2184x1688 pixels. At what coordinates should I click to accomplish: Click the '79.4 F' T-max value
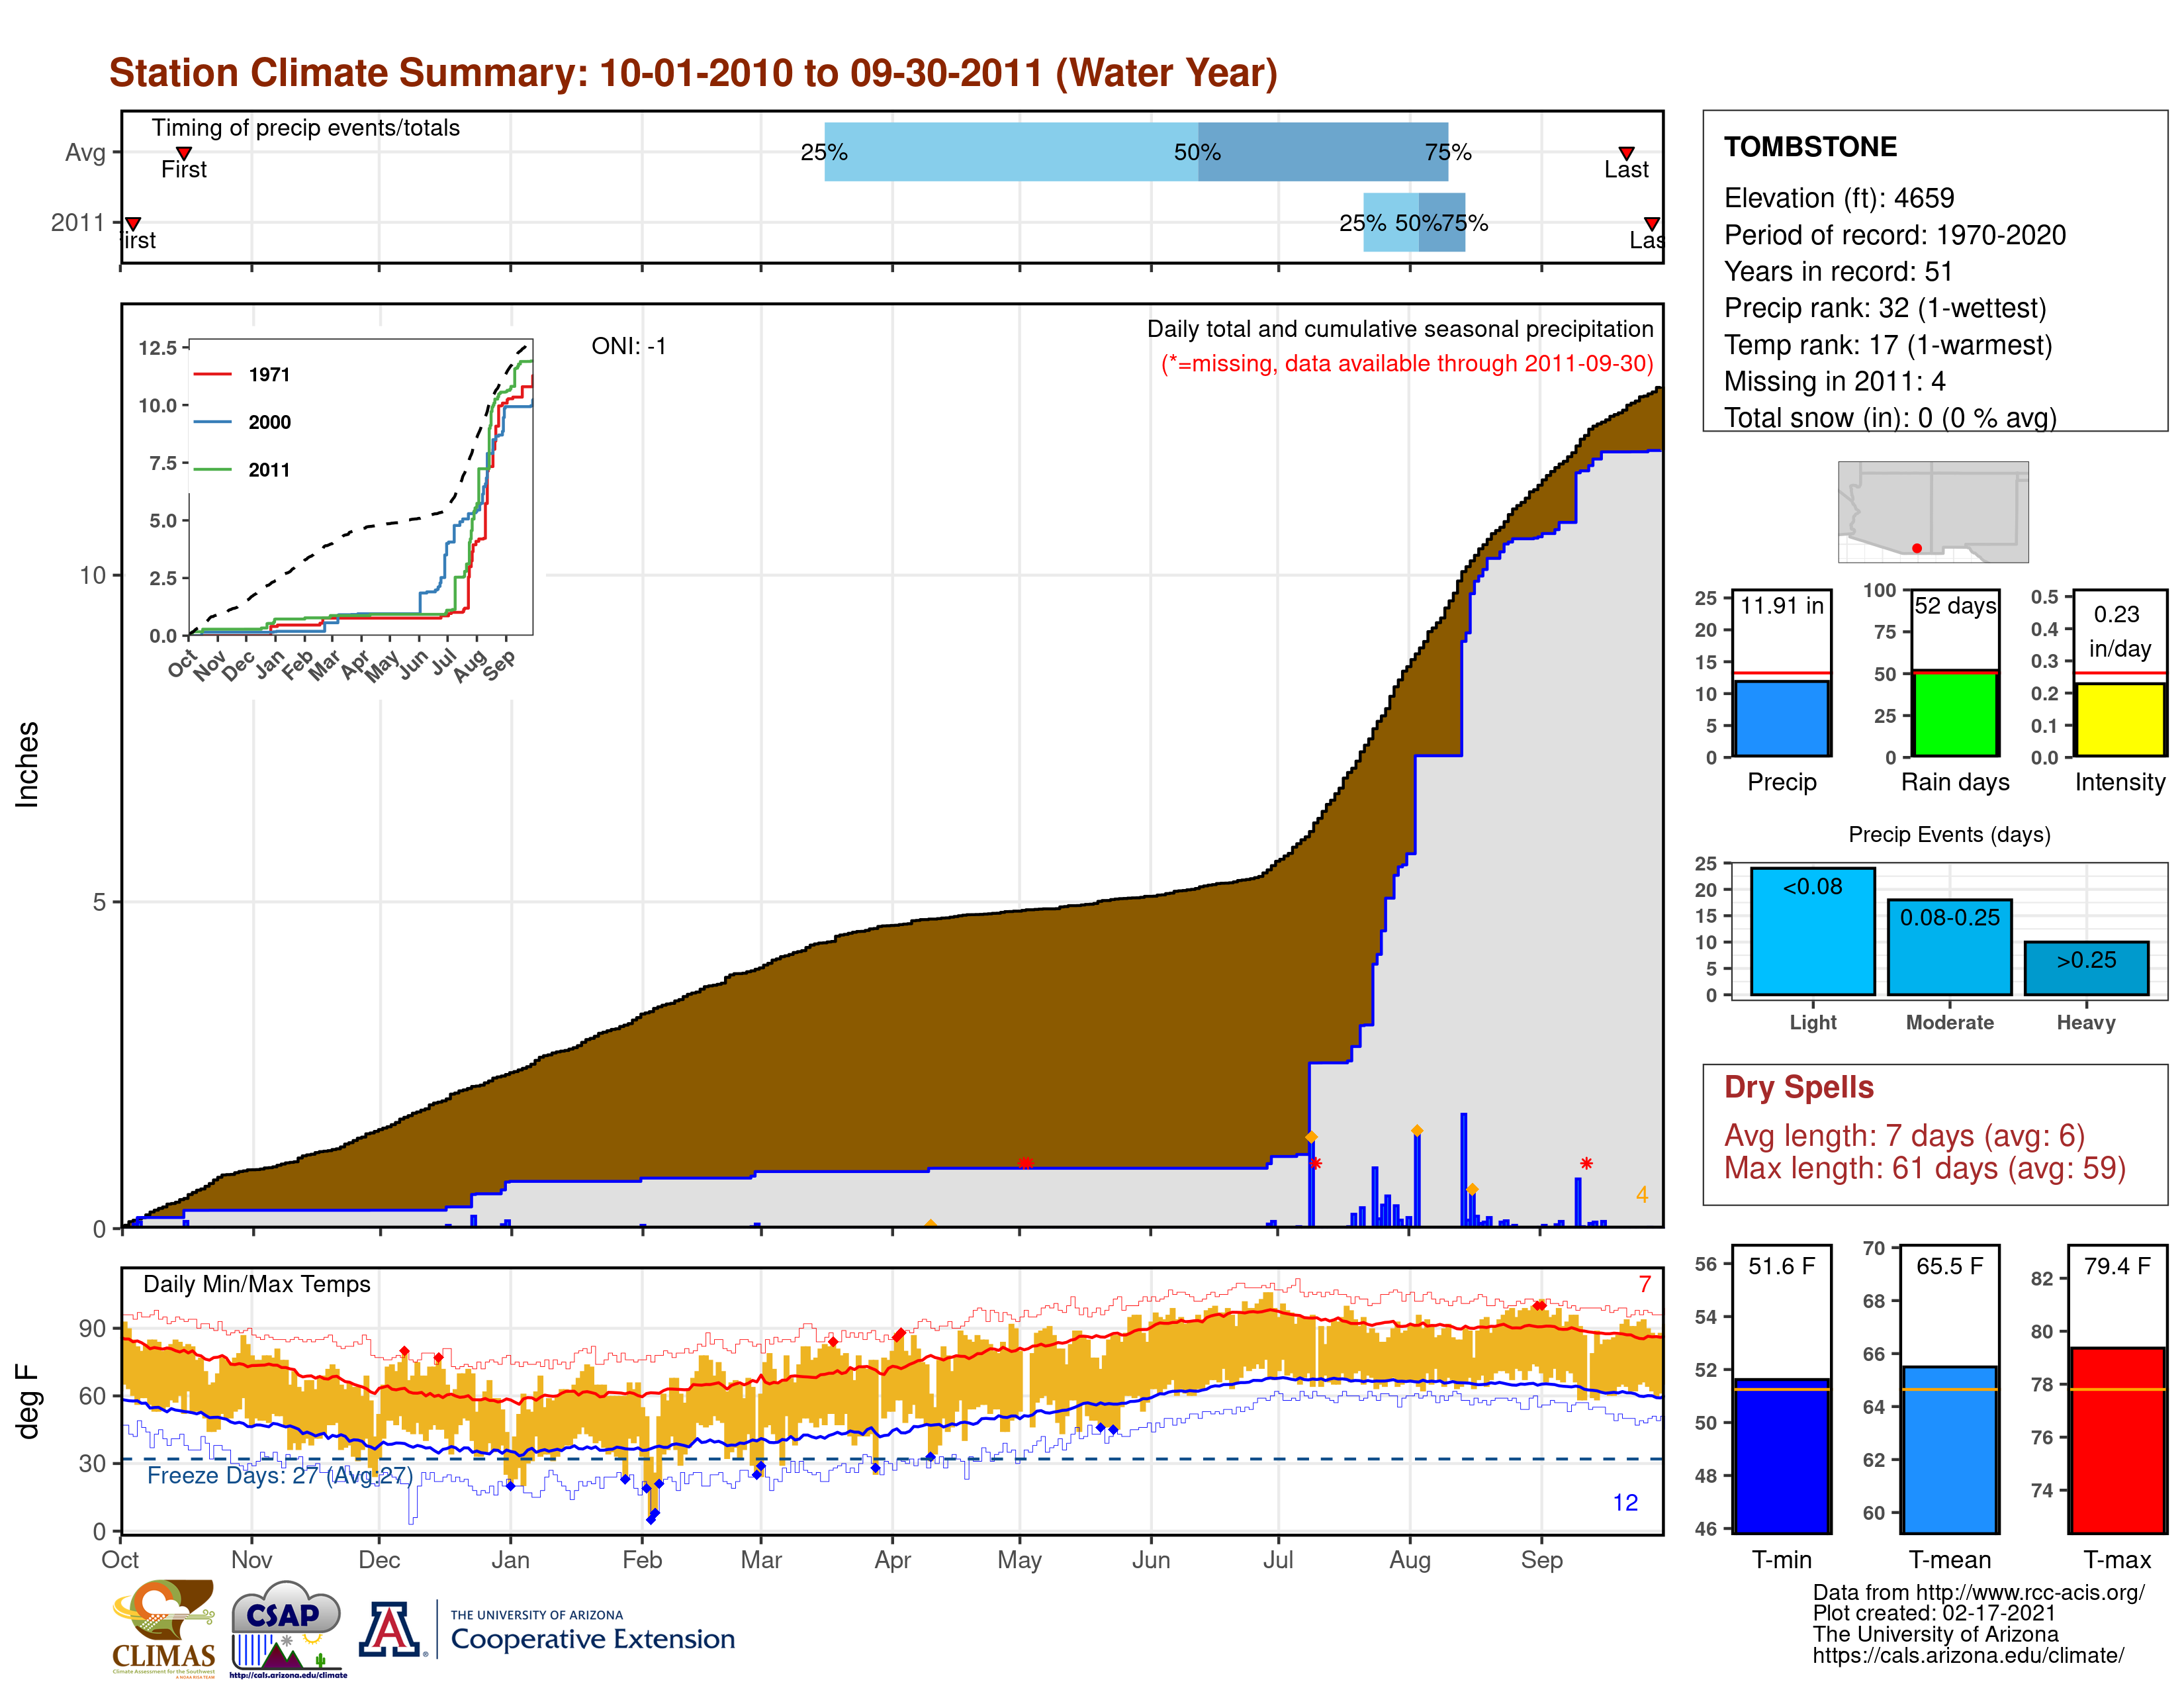coord(2118,1266)
